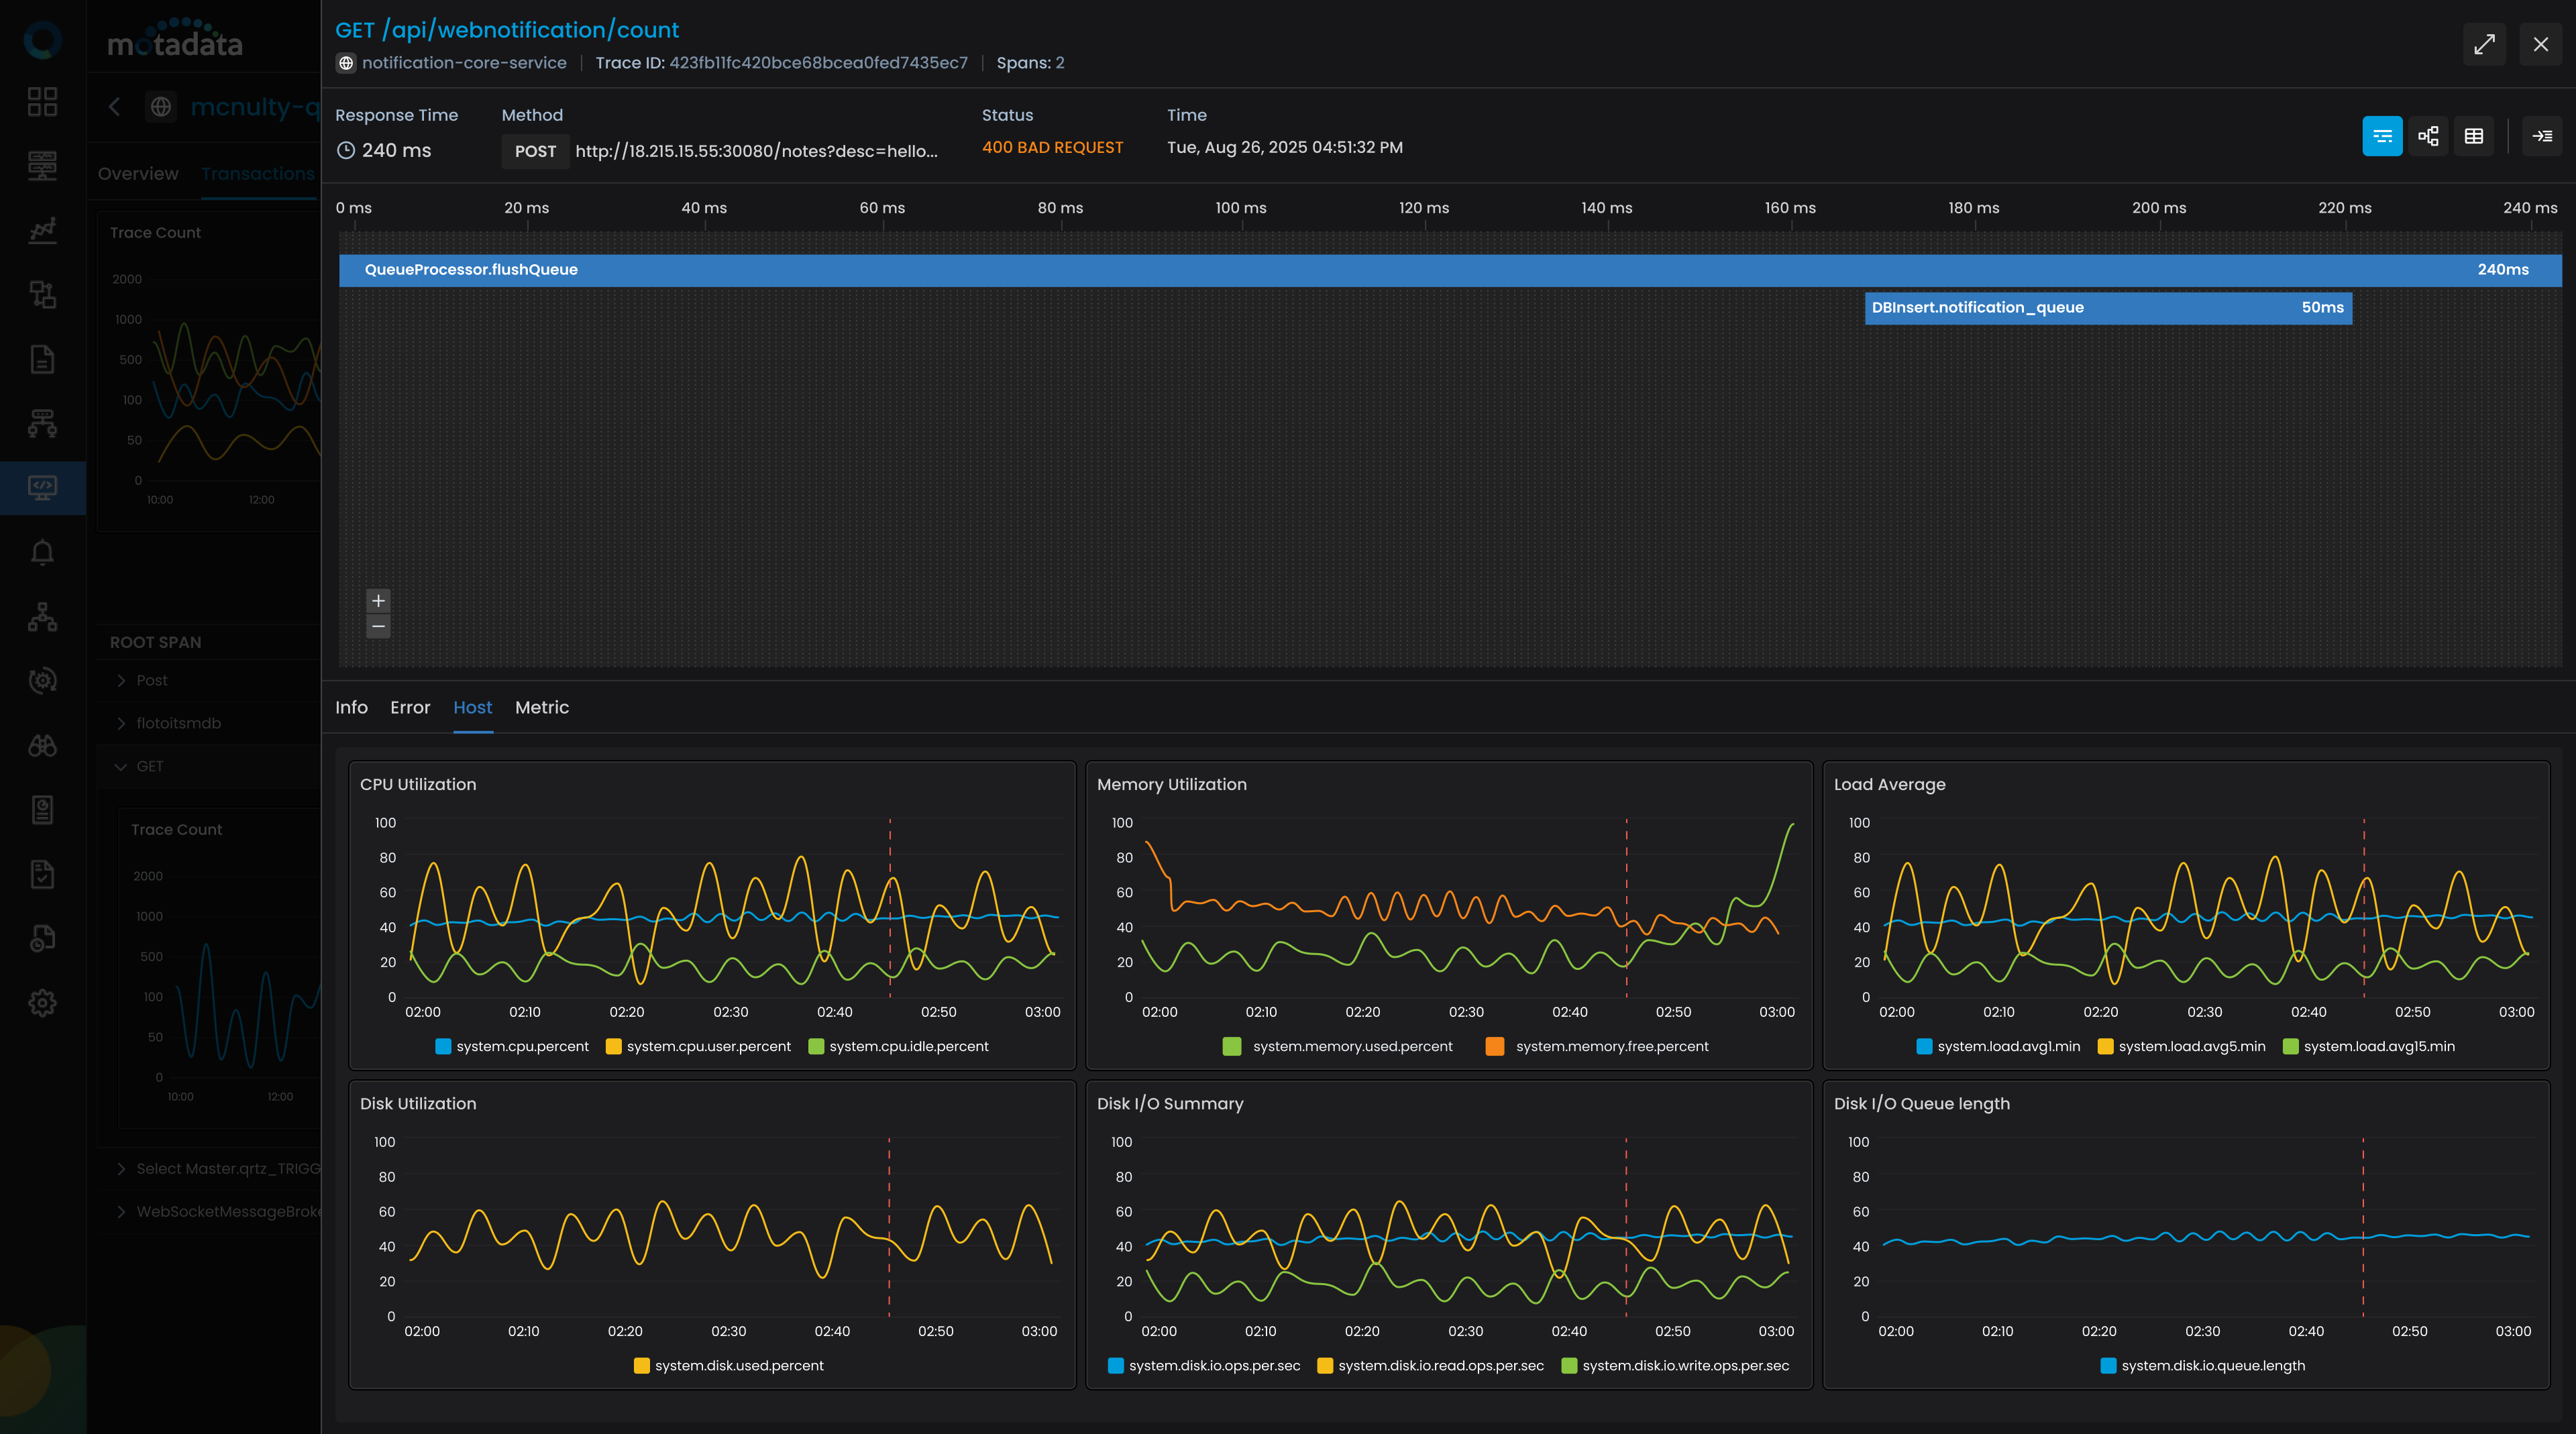Click the notification-core-service link
The image size is (2576, 1434).
(463, 63)
